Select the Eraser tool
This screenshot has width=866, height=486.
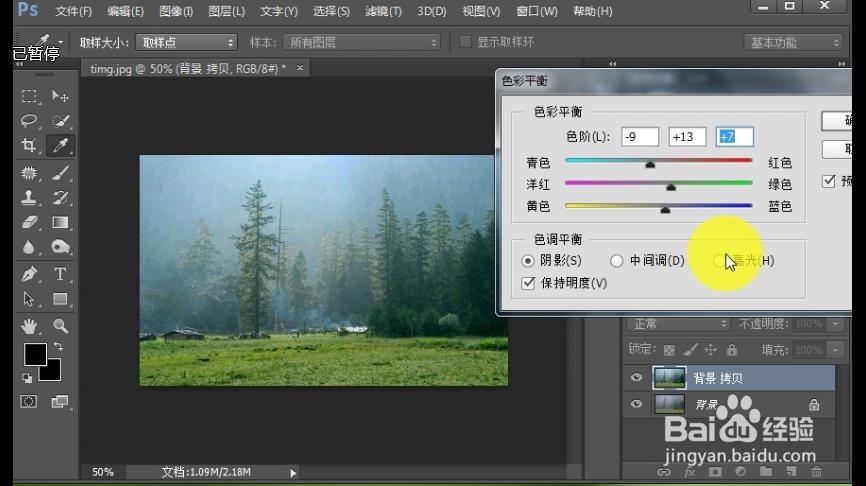[x=29, y=222]
